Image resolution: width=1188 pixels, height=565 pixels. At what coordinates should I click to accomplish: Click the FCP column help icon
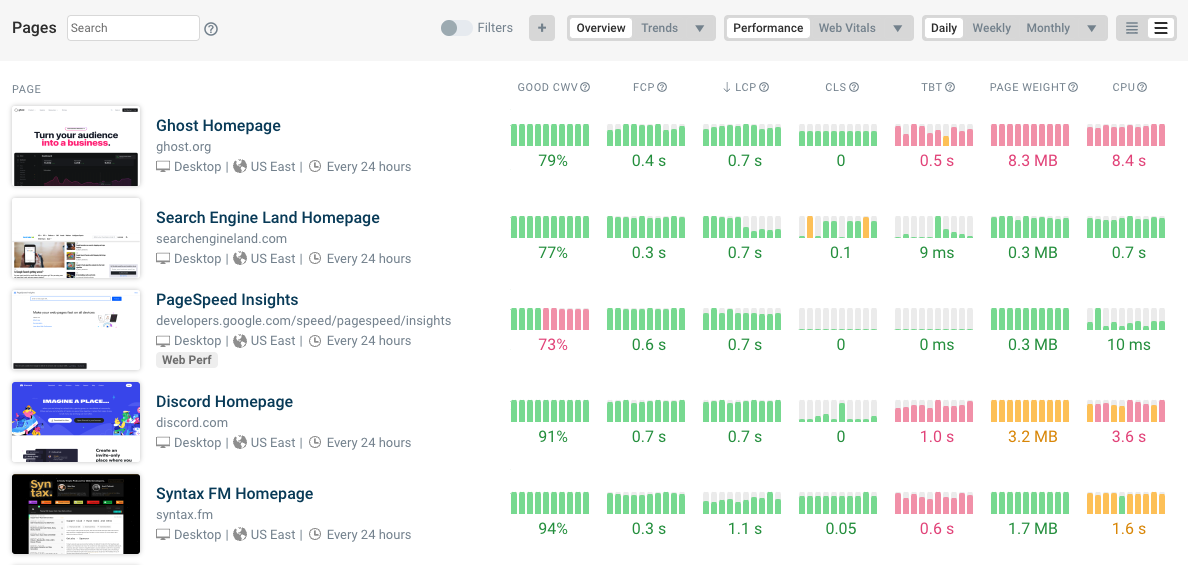[662, 88]
